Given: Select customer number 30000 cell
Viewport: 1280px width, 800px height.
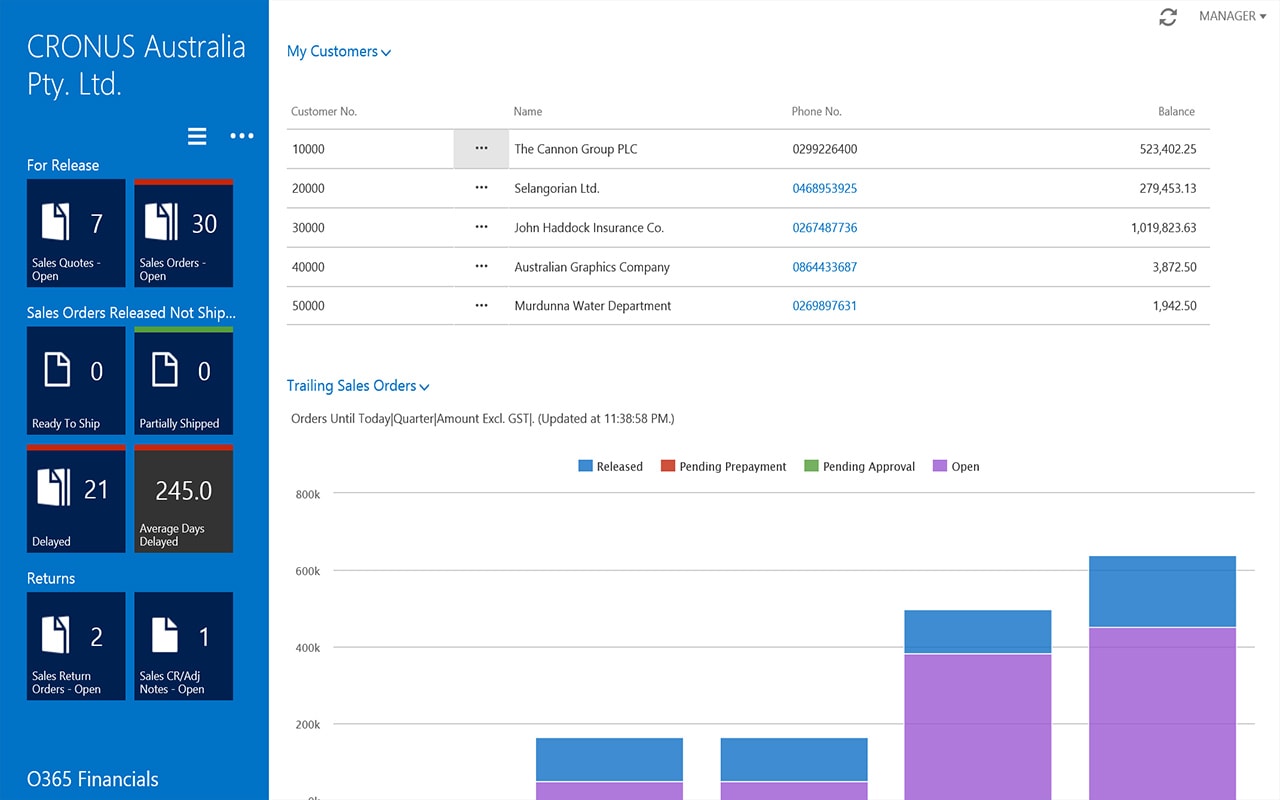Looking at the screenshot, I should point(308,228).
